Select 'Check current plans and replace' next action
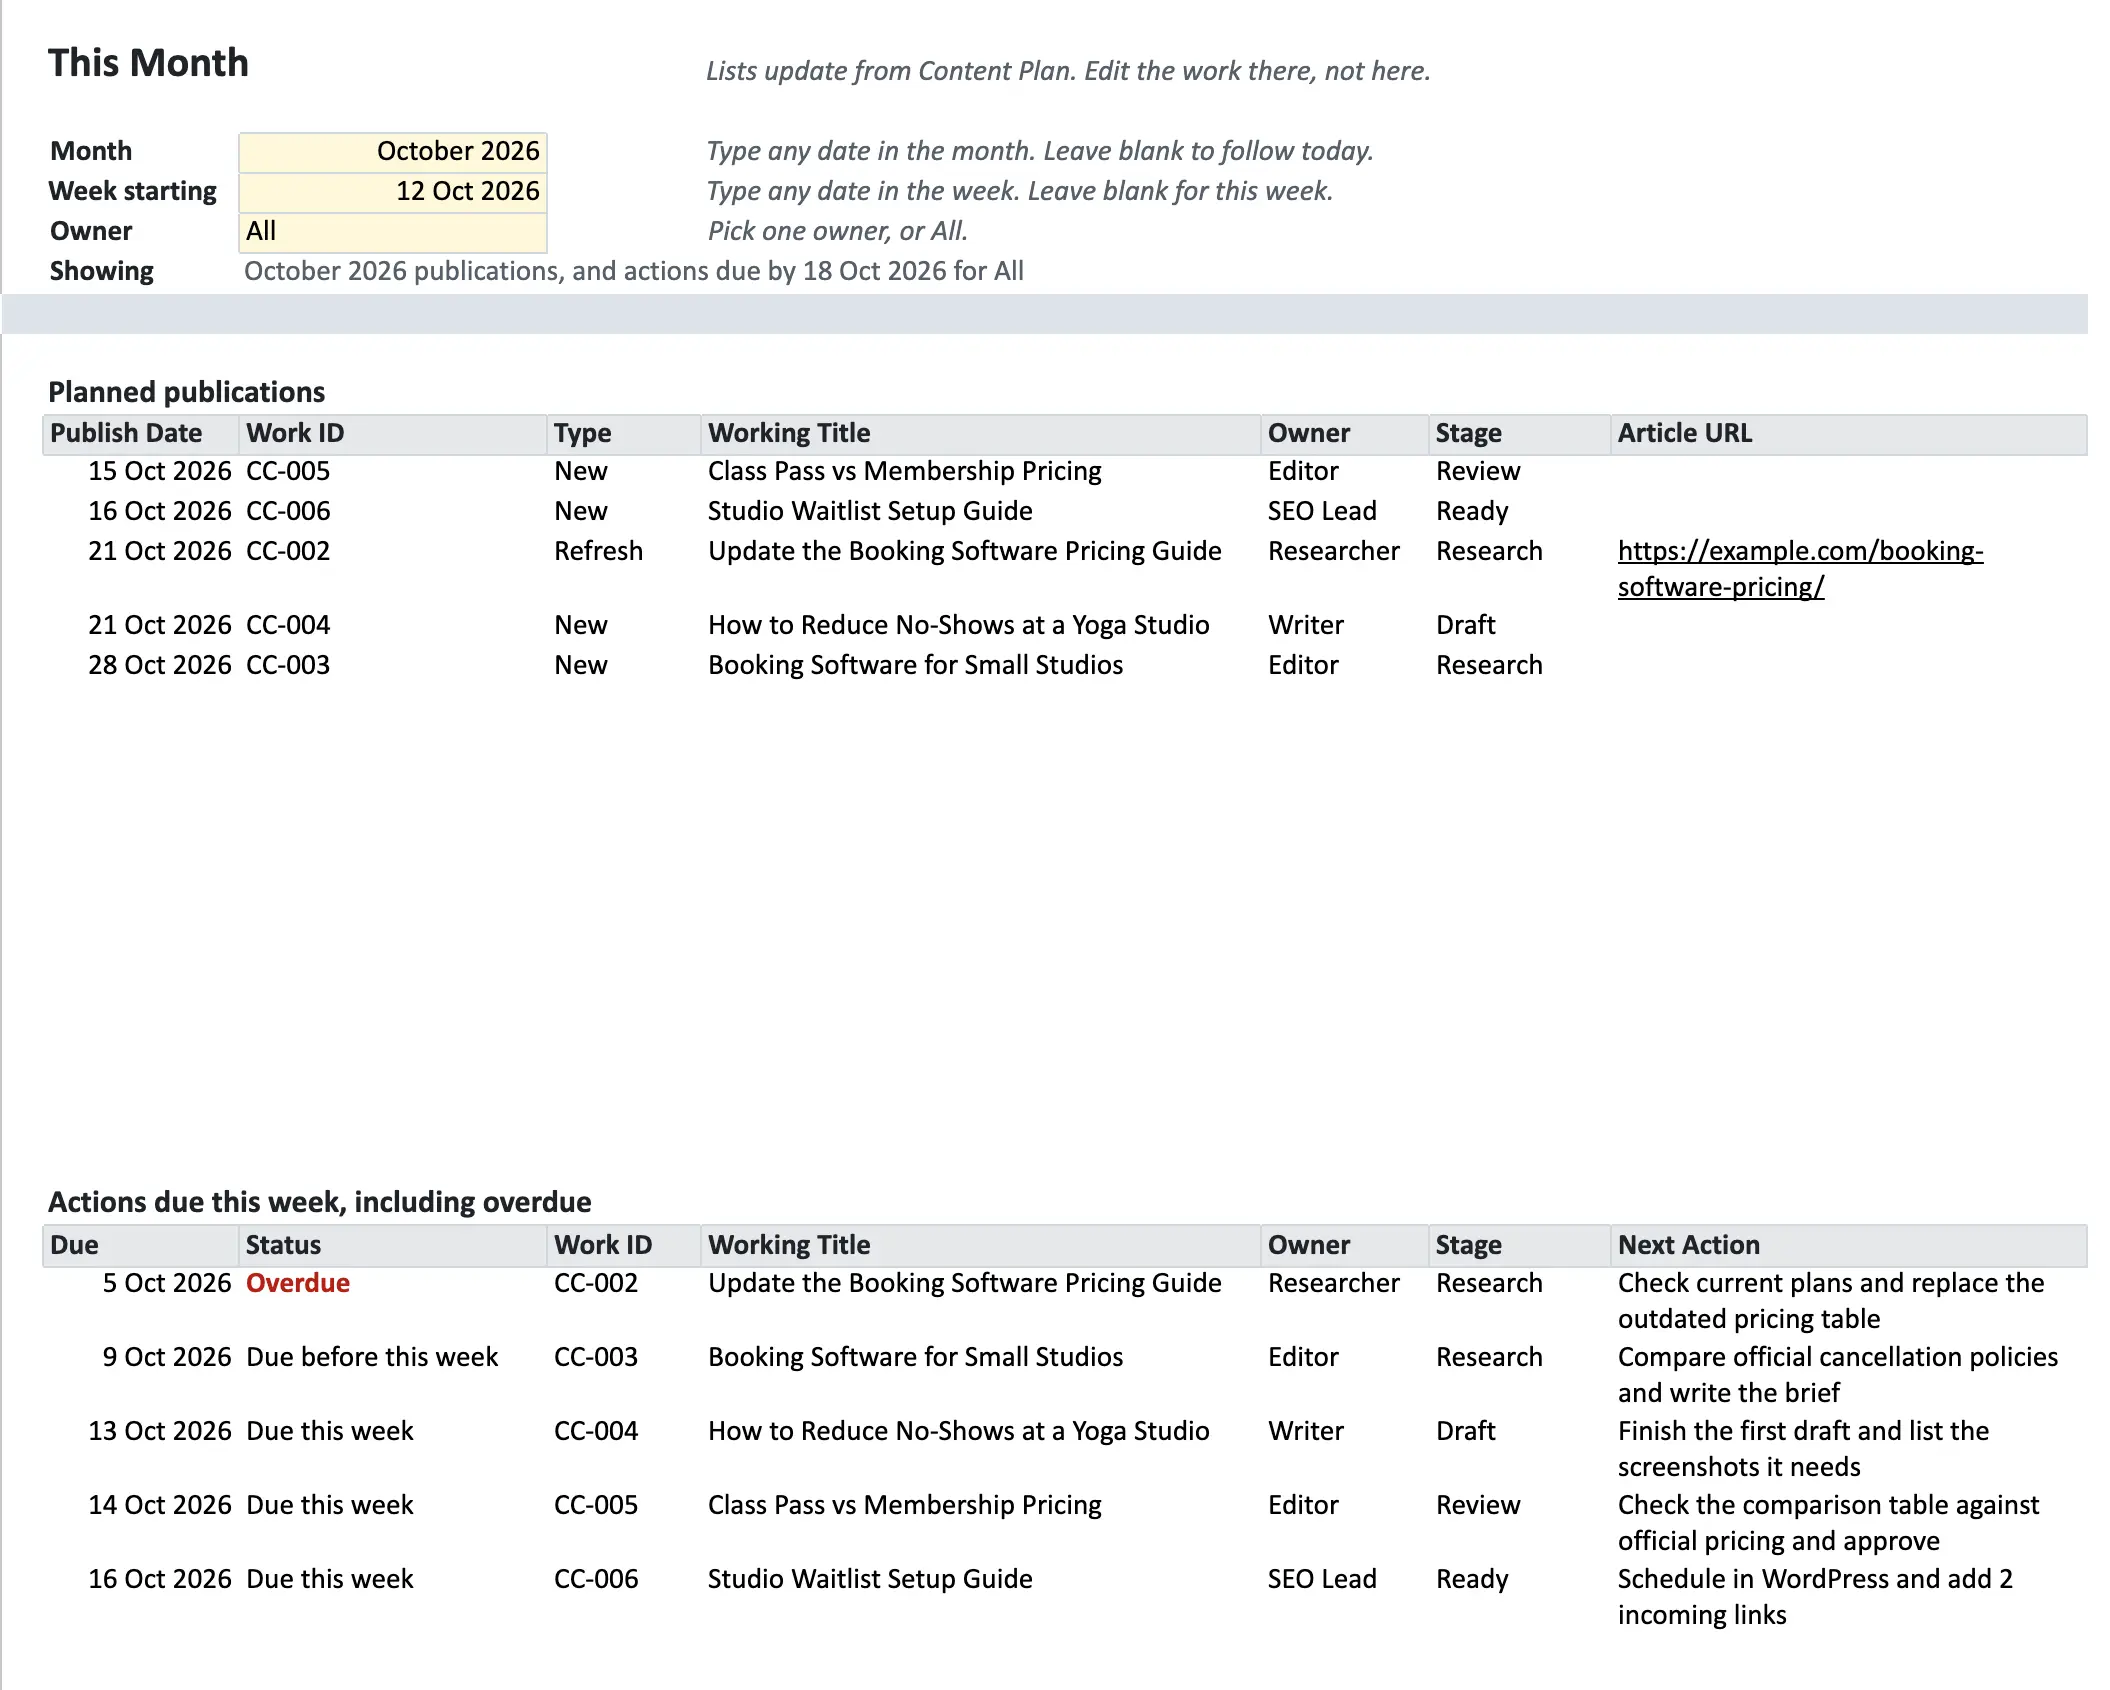2110x1690 pixels. point(1831,1301)
